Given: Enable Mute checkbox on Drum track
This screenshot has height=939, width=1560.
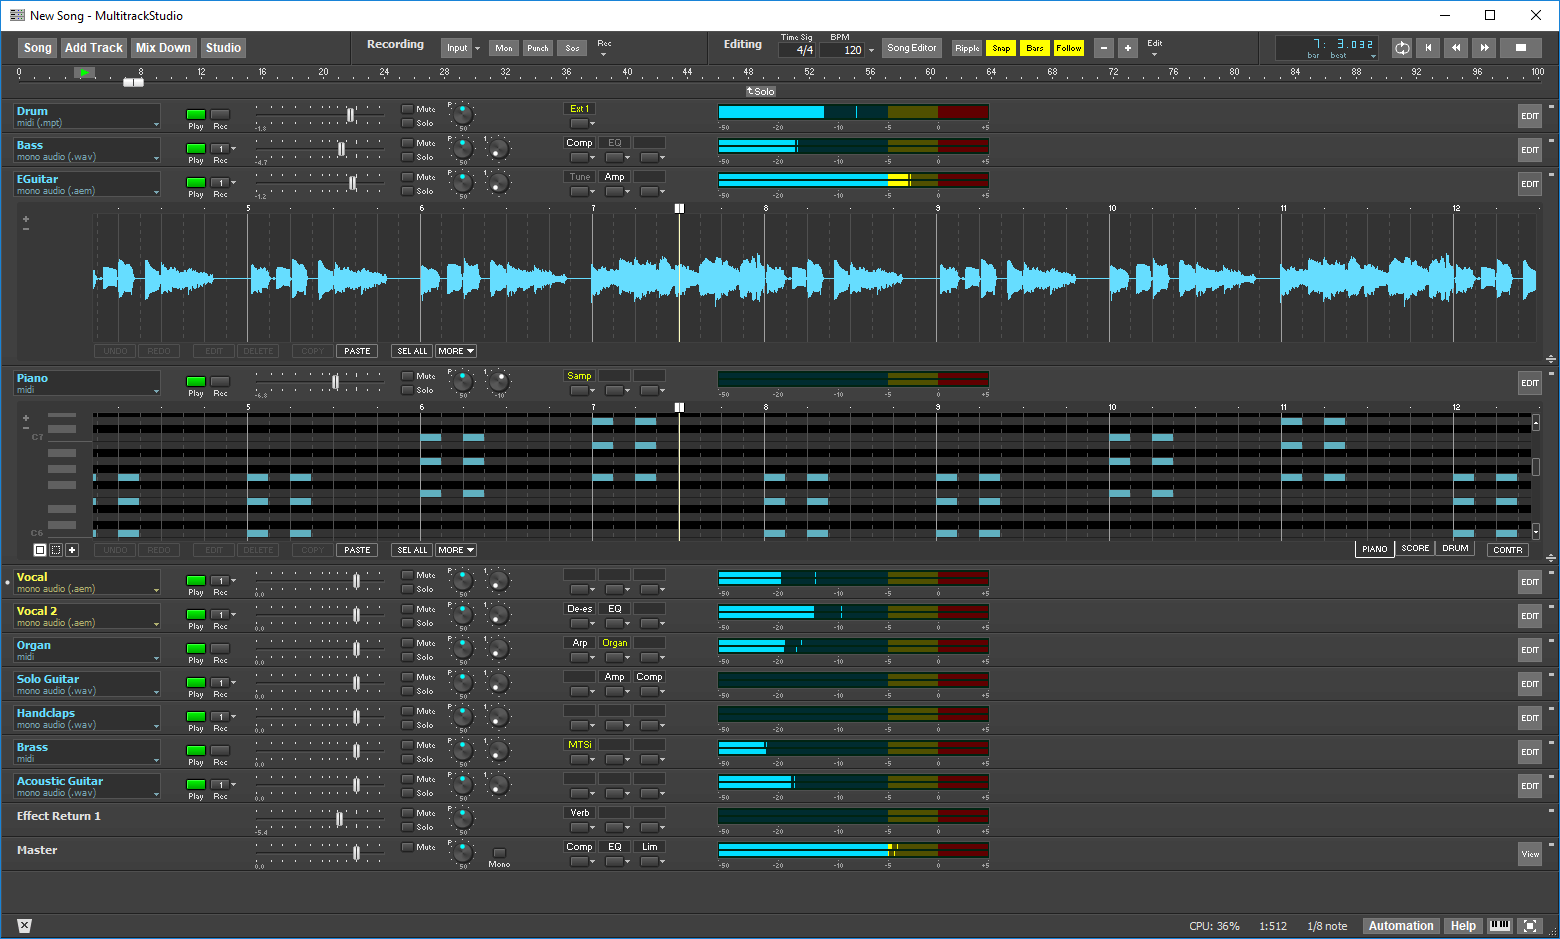Looking at the screenshot, I should coord(407,109).
